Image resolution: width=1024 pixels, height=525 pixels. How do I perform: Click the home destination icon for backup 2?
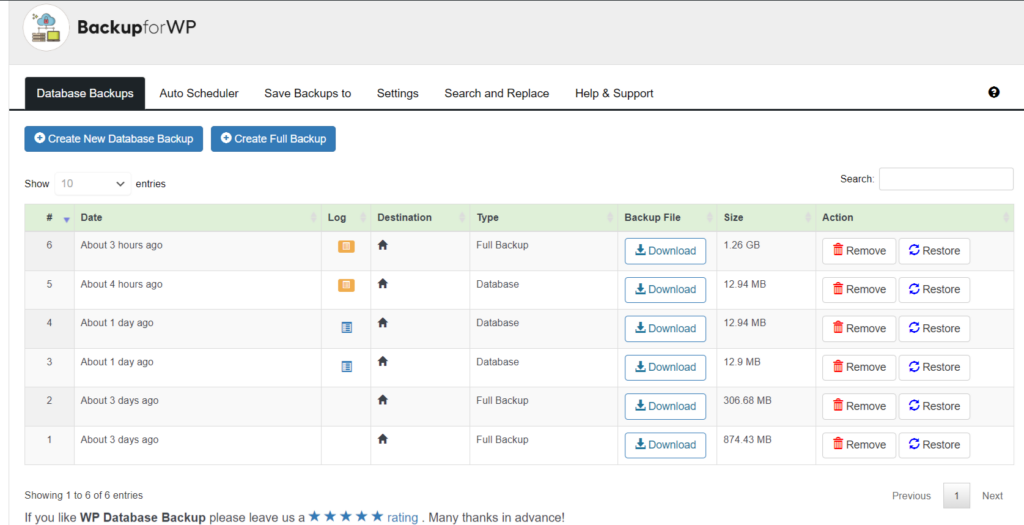click(383, 400)
